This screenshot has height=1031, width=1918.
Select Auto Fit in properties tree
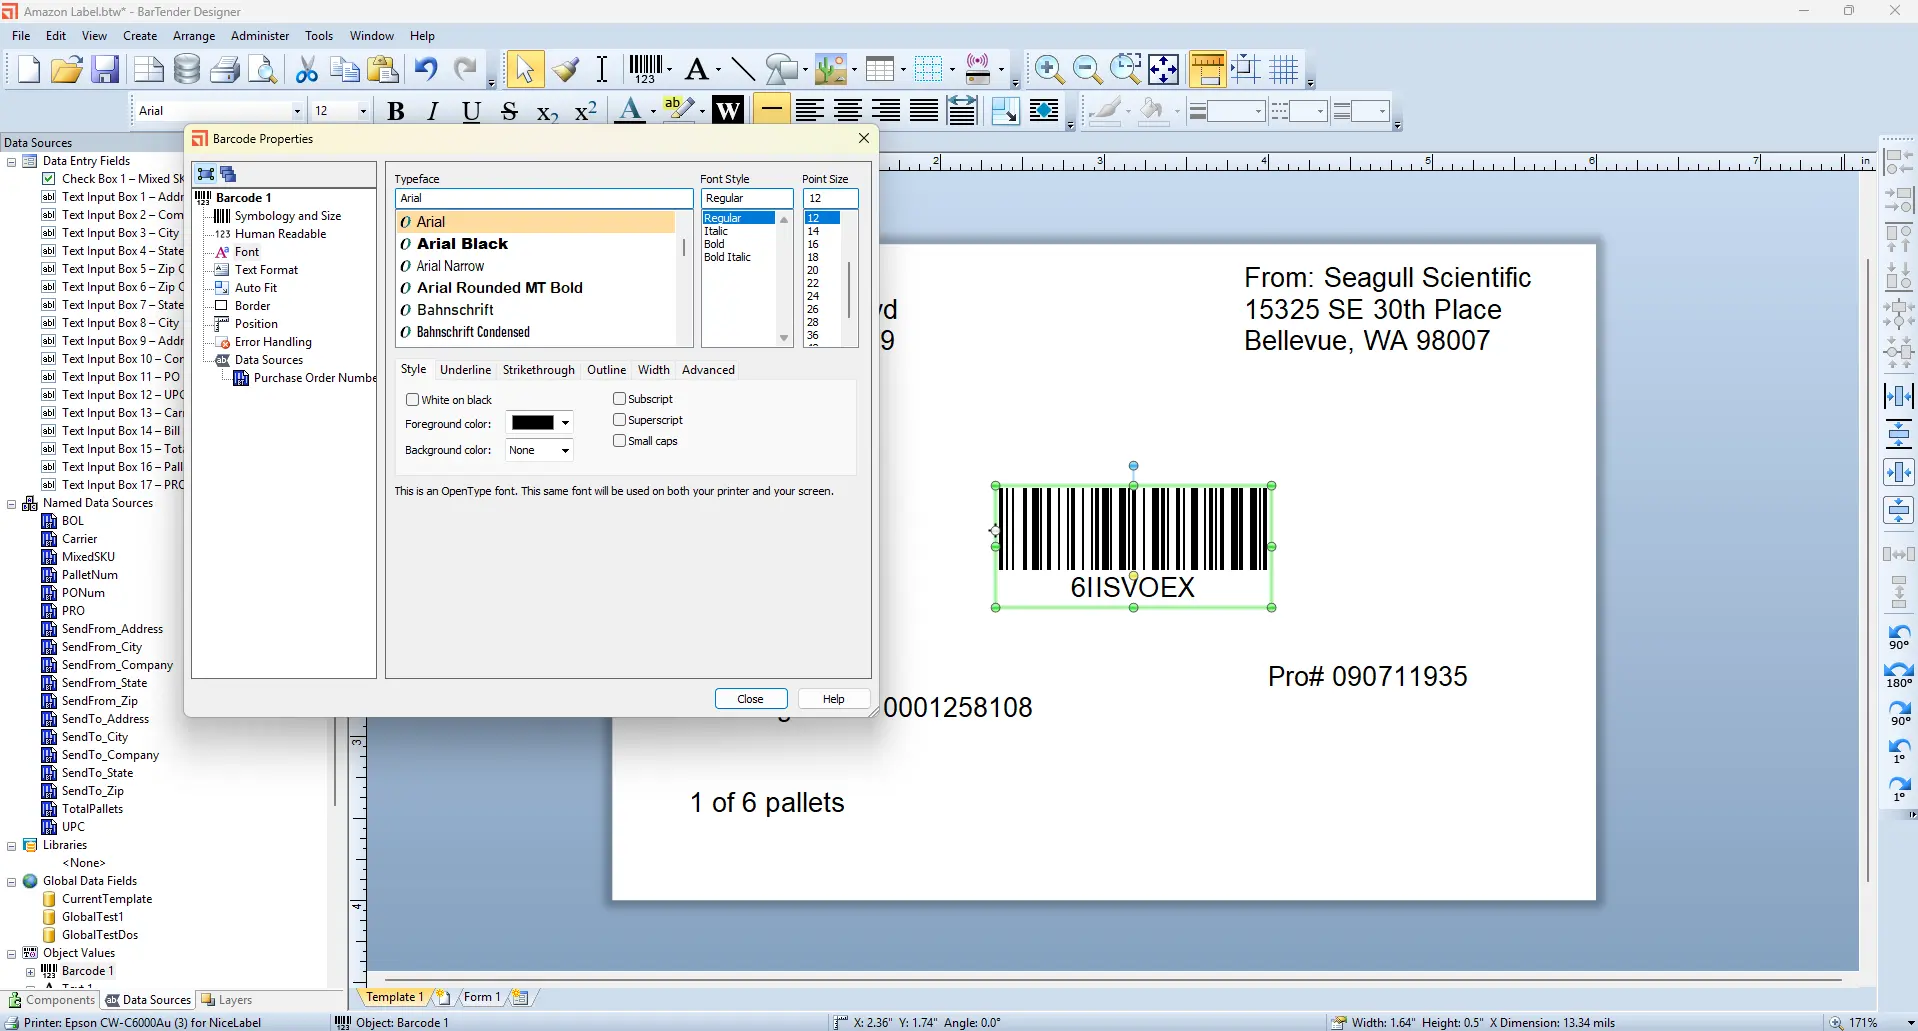coord(256,288)
